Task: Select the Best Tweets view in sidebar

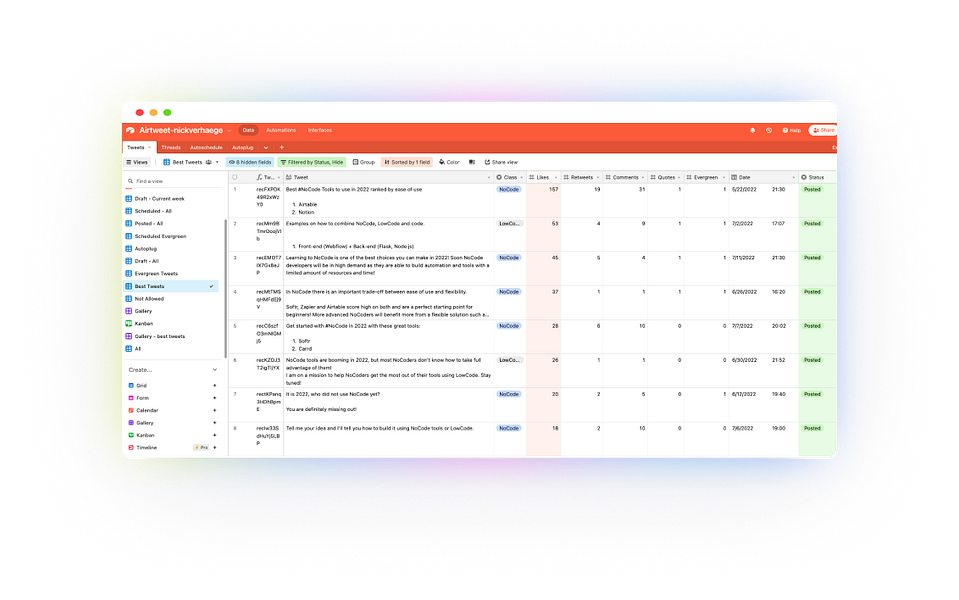Action: click(172, 286)
